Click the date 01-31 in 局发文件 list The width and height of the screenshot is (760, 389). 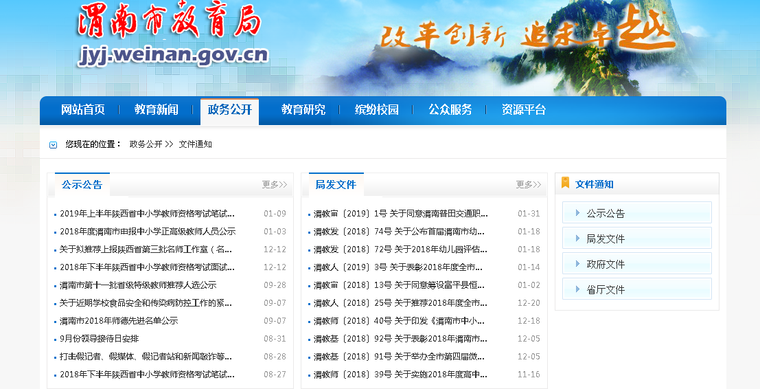point(529,214)
